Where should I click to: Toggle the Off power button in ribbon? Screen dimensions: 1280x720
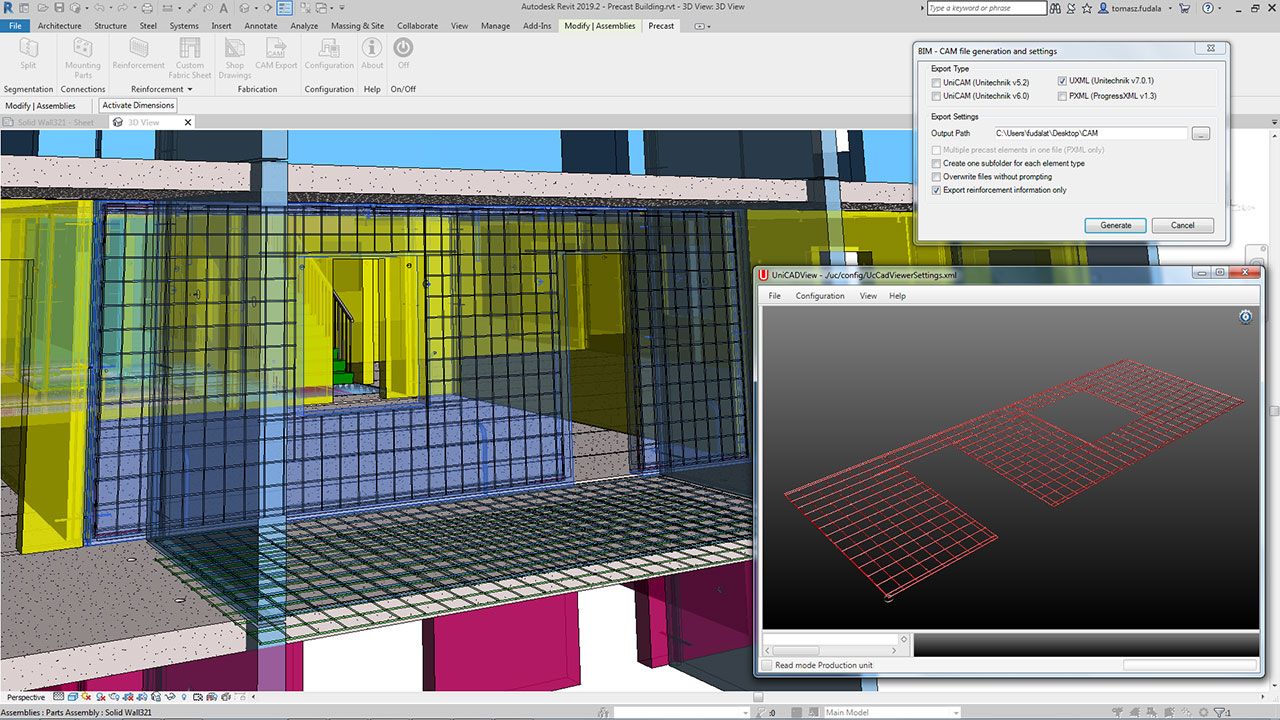click(403, 48)
